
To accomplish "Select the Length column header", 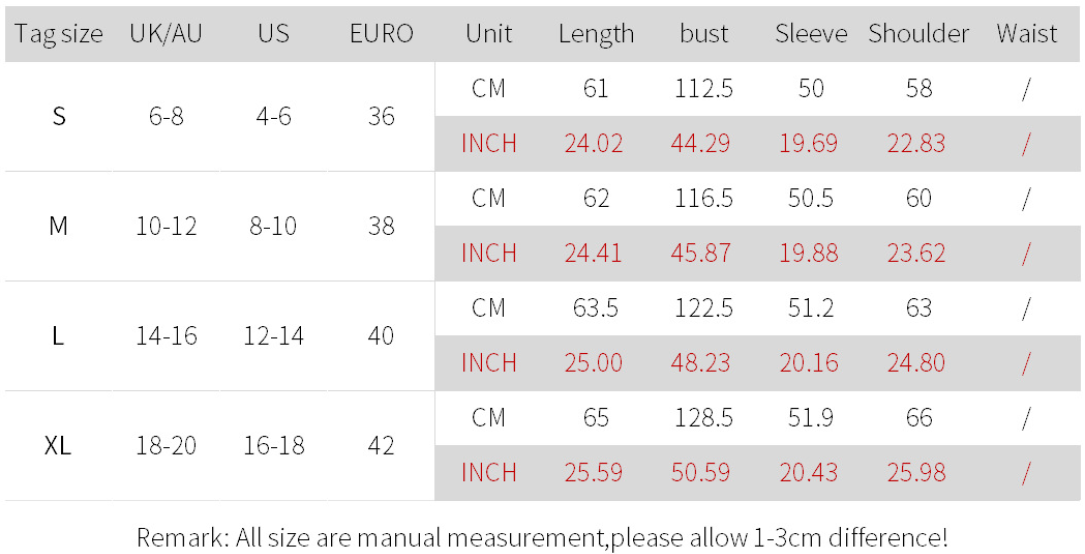I will point(596,34).
